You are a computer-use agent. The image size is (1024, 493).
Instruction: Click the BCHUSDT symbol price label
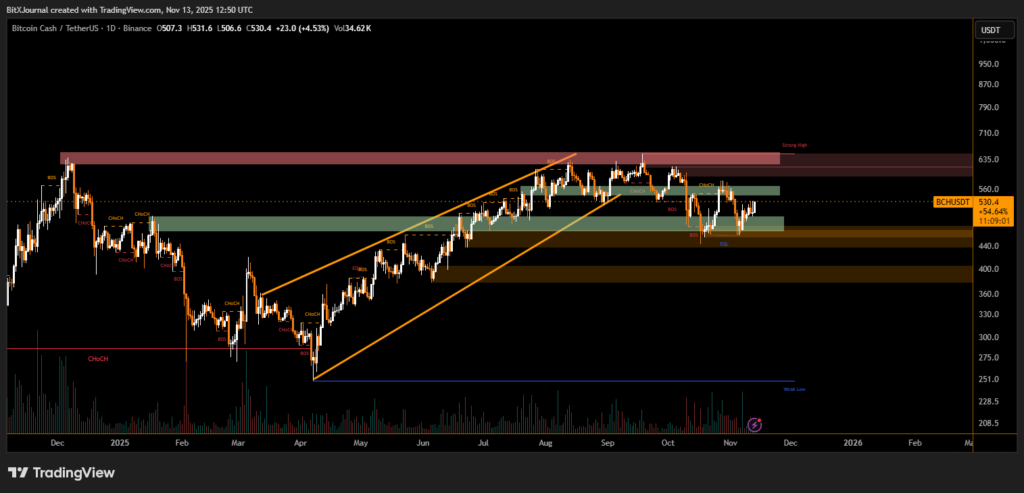coord(953,202)
